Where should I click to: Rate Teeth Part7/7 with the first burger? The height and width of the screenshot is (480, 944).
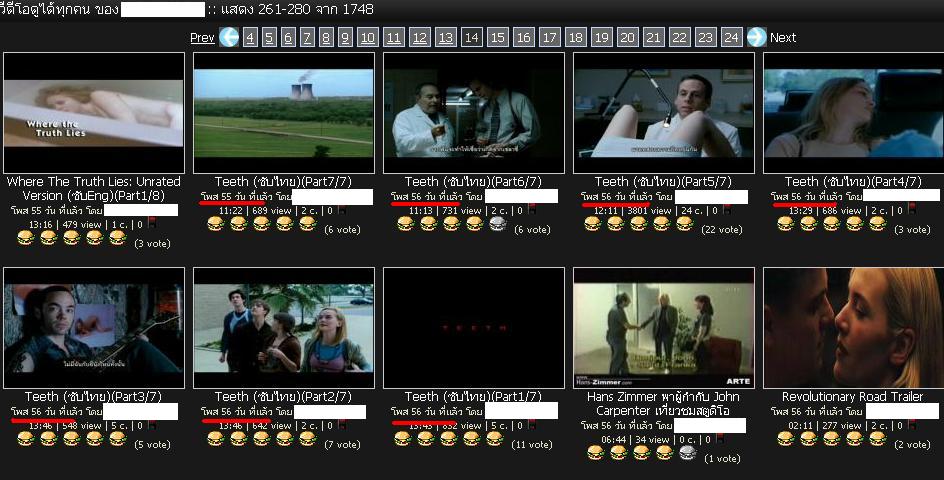pyautogui.click(x=216, y=224)
